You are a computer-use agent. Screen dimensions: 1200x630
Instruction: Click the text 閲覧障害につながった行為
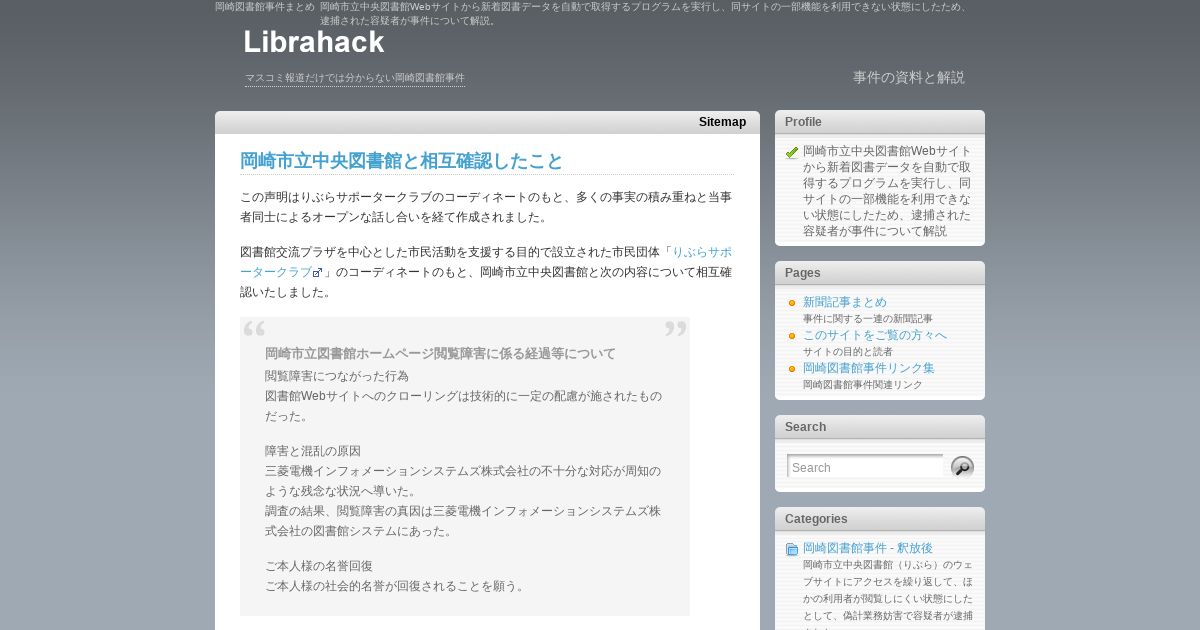[337, 376]
